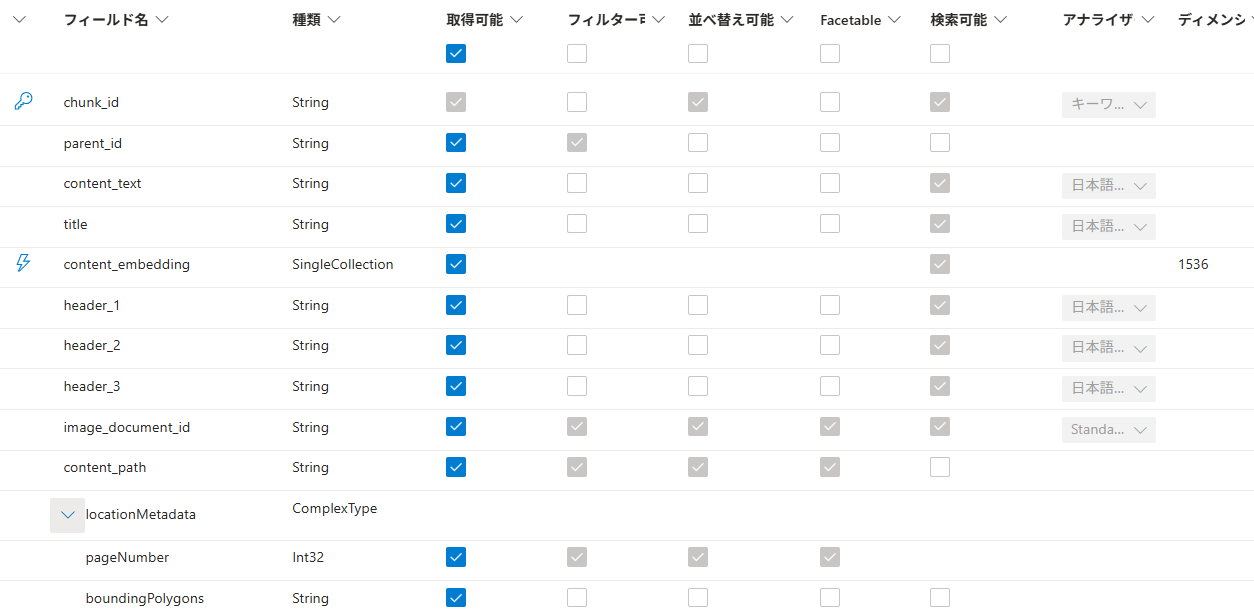1254x611 pixels.
Task: Open the content_text analyzer dropdown
Action: click(1109, 186)
